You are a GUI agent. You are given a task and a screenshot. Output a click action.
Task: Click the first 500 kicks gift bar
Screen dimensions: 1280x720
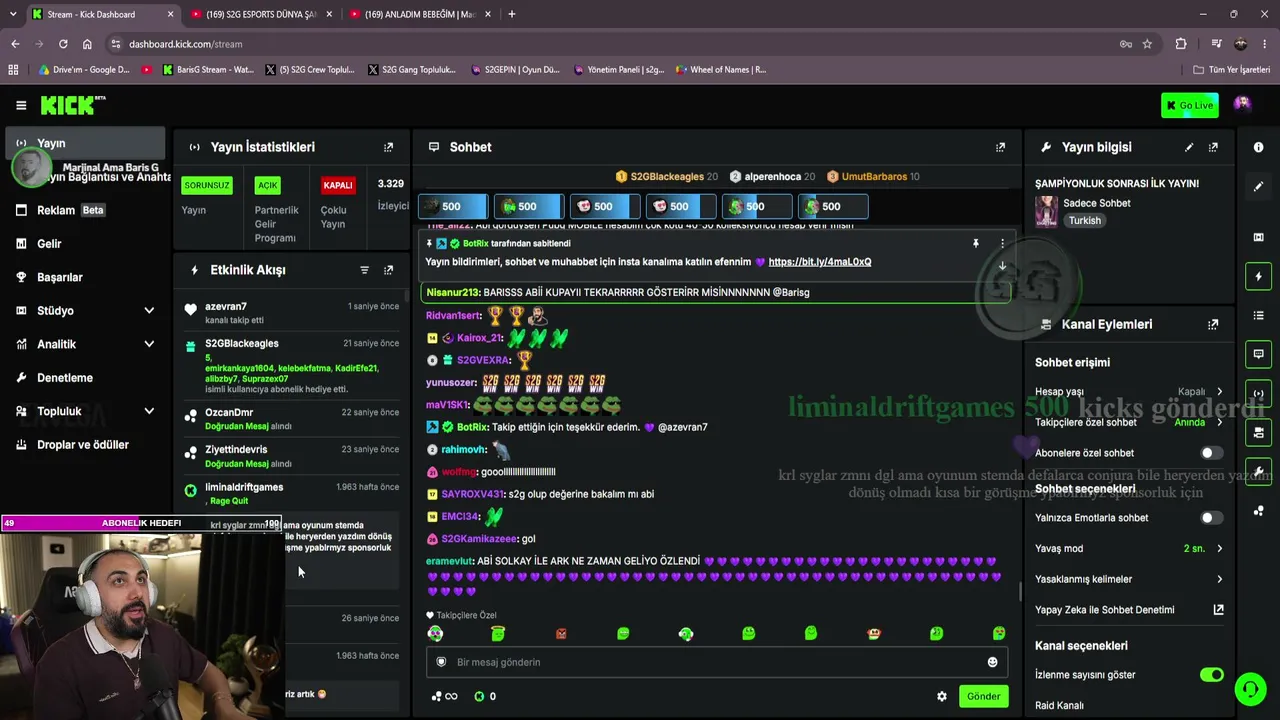452,207
